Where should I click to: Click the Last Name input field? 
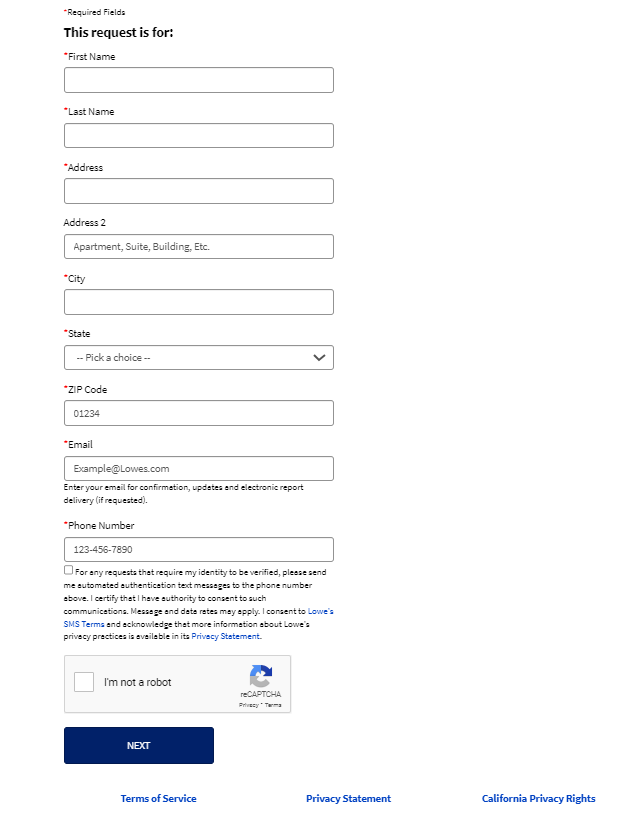pyautogui.click(x=199, y=135)
